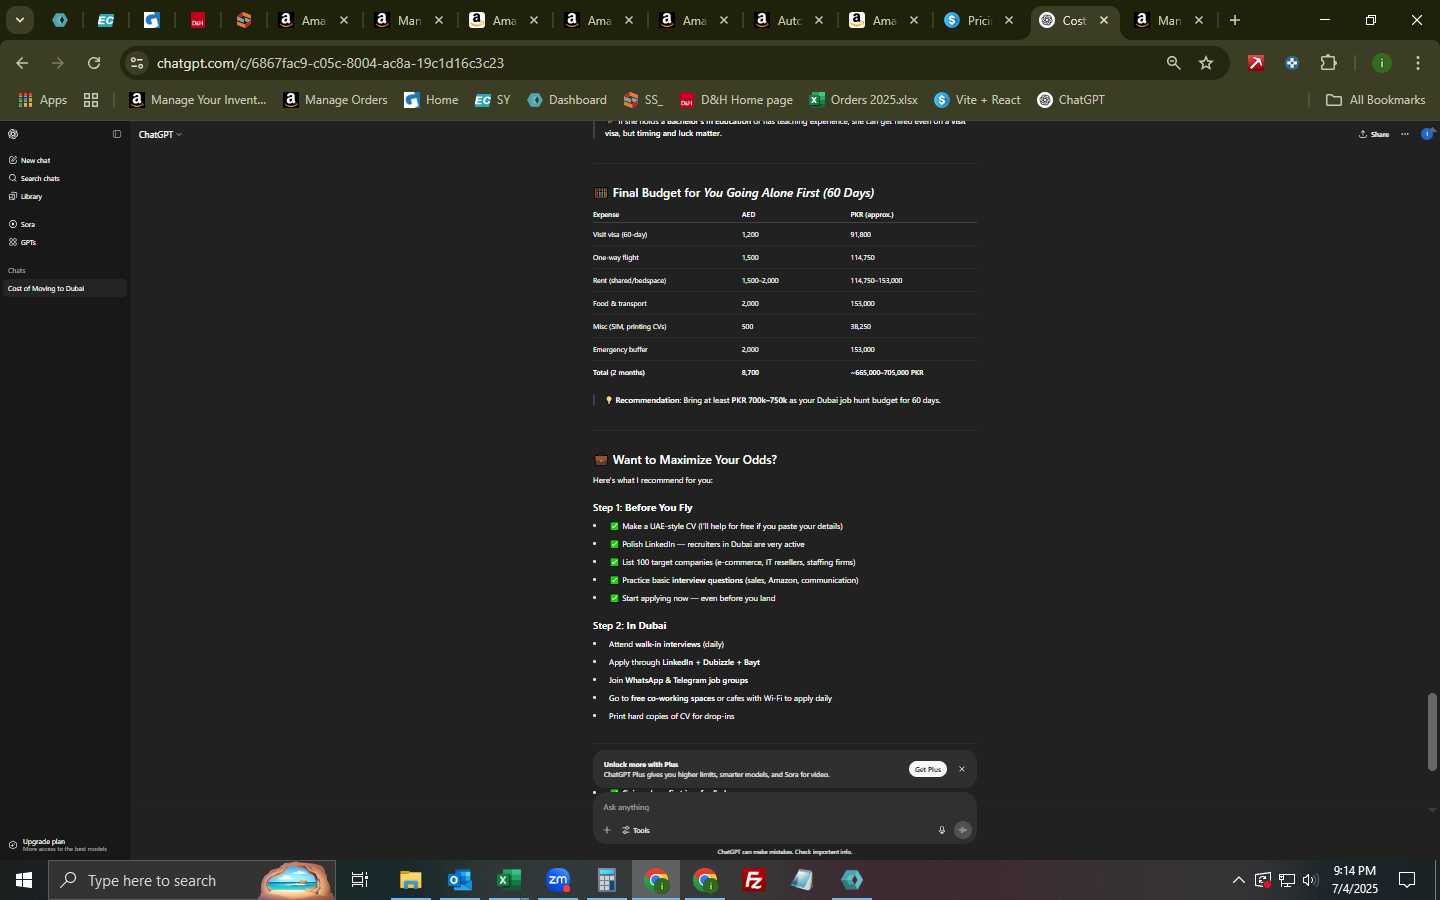The image size is (1440, 900).
Task: Open the Home bookmark
Action: point(431,100)
